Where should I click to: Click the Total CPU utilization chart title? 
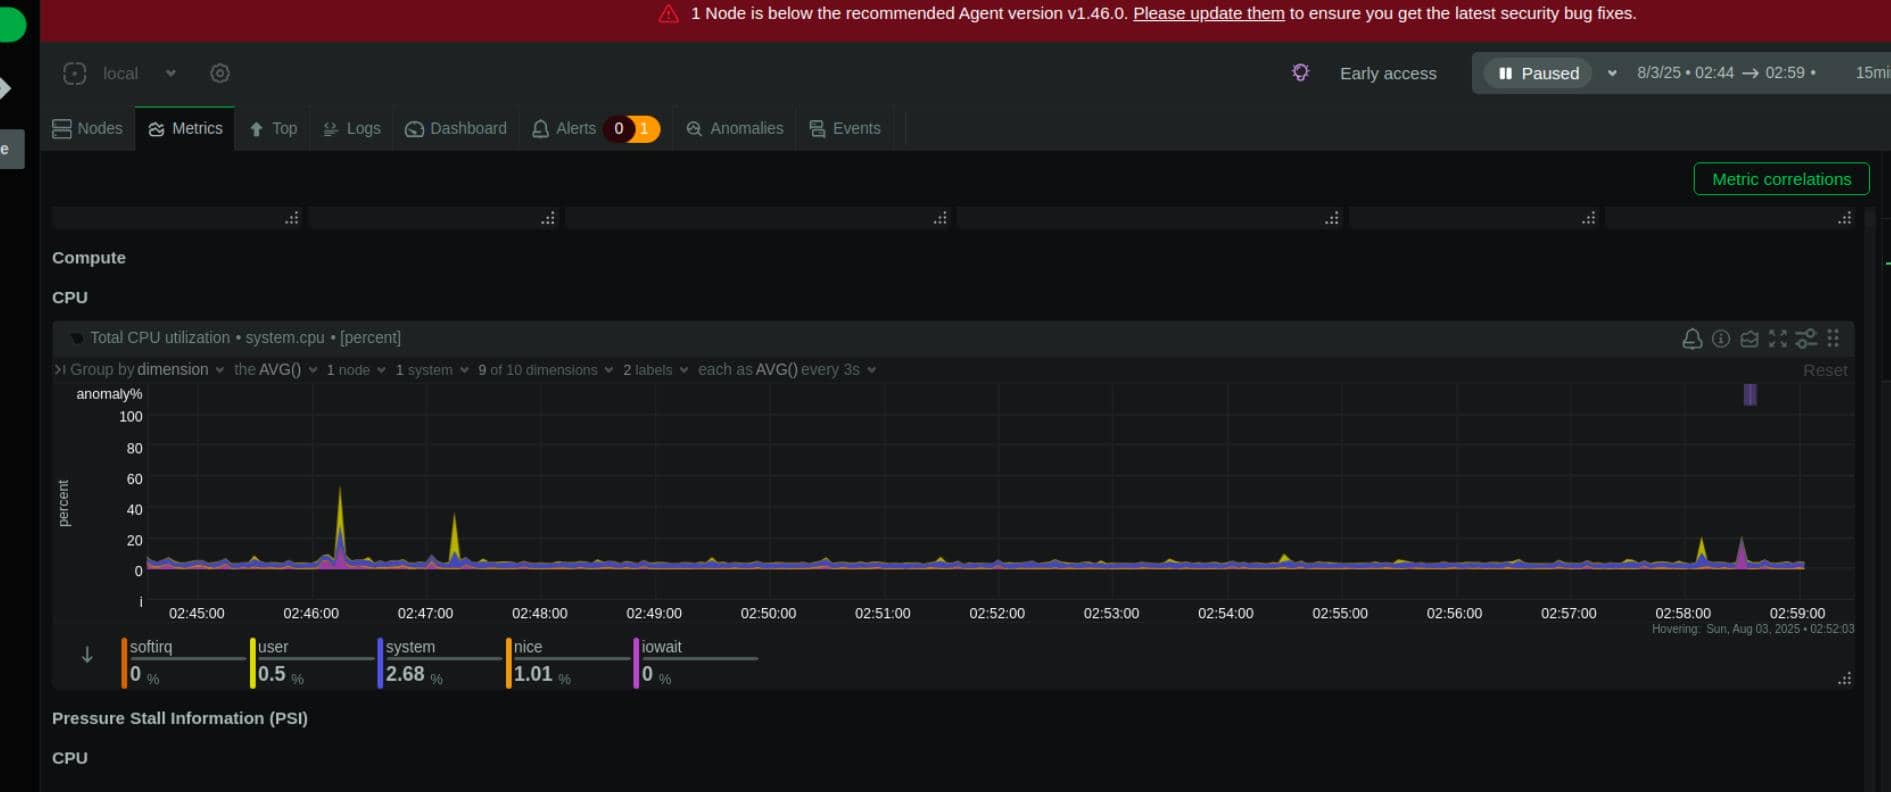tap(245, 338)
